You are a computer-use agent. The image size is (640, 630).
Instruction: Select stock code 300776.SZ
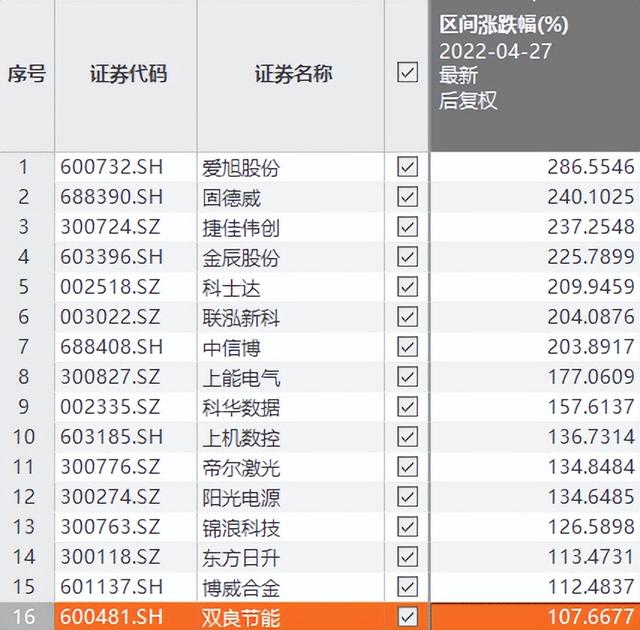click(x=110, y=467)
